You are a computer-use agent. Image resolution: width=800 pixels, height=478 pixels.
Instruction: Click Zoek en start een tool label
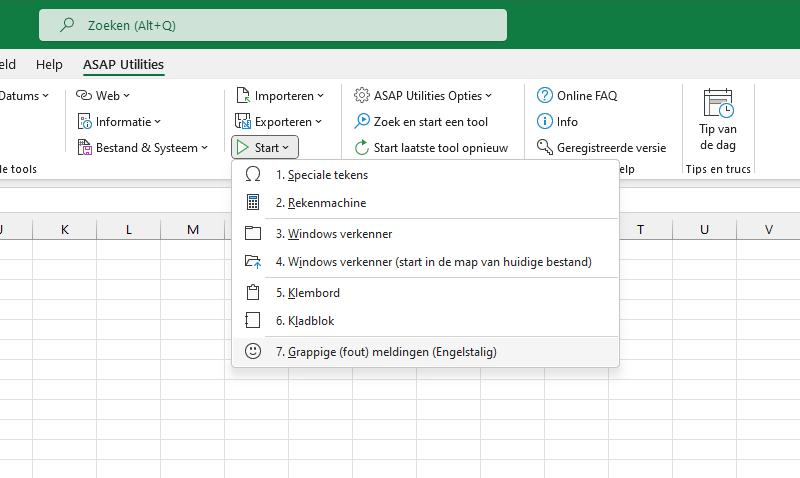(x=431, y=121)
